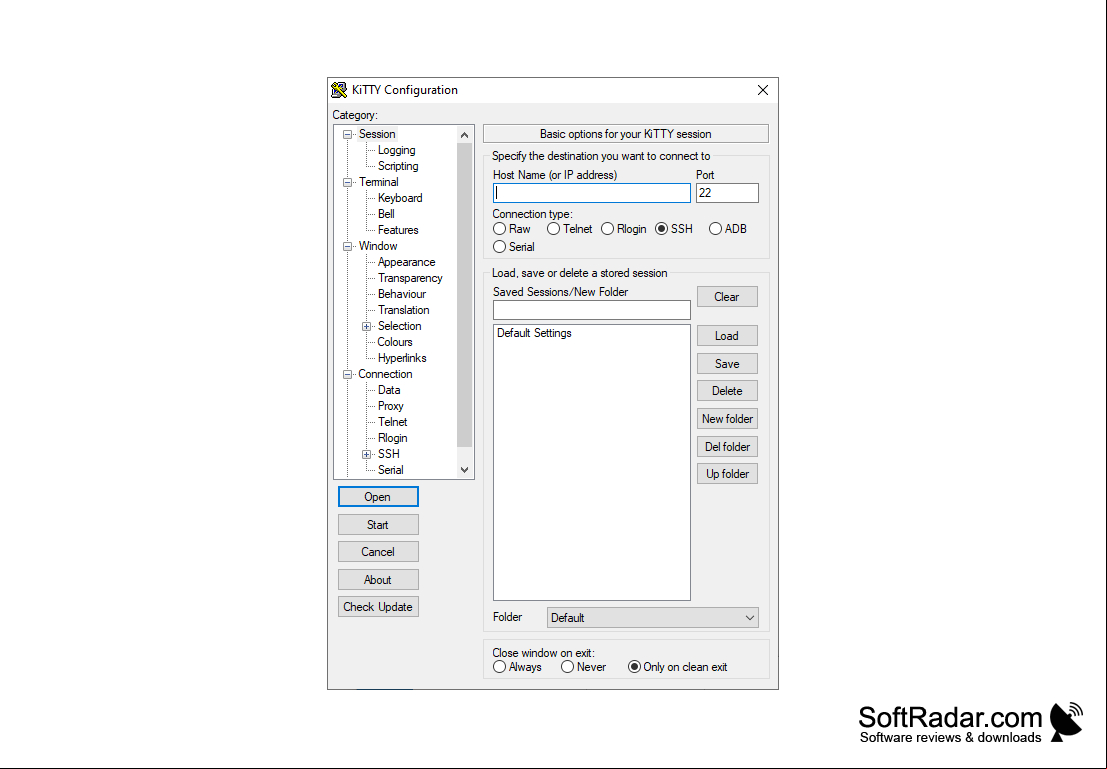Click the Saved Sessions name field
1107x769 pixels.
592,310
